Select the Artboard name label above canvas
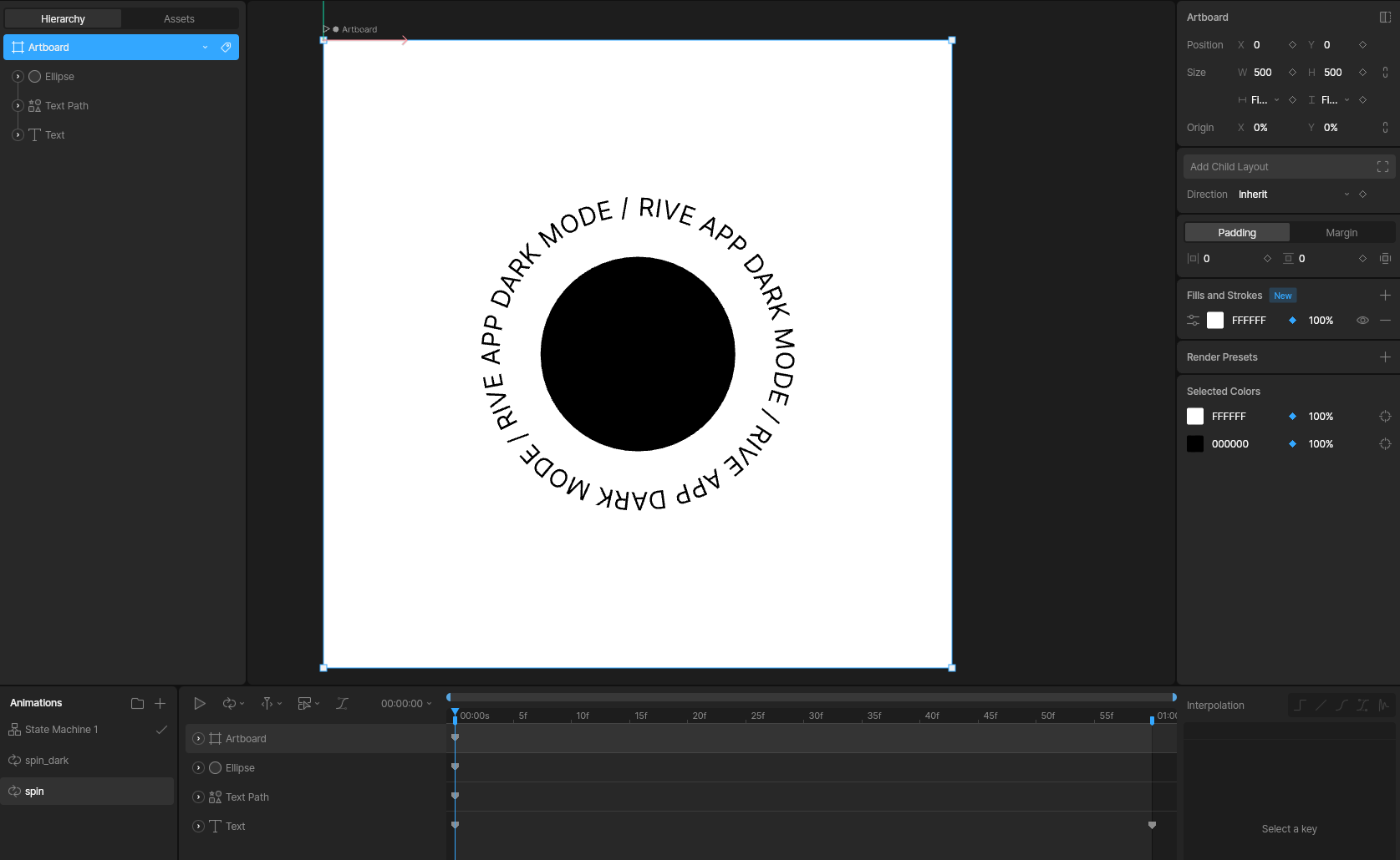Image resolution: width=1400 pixels, height=860 pixels. 359,30
